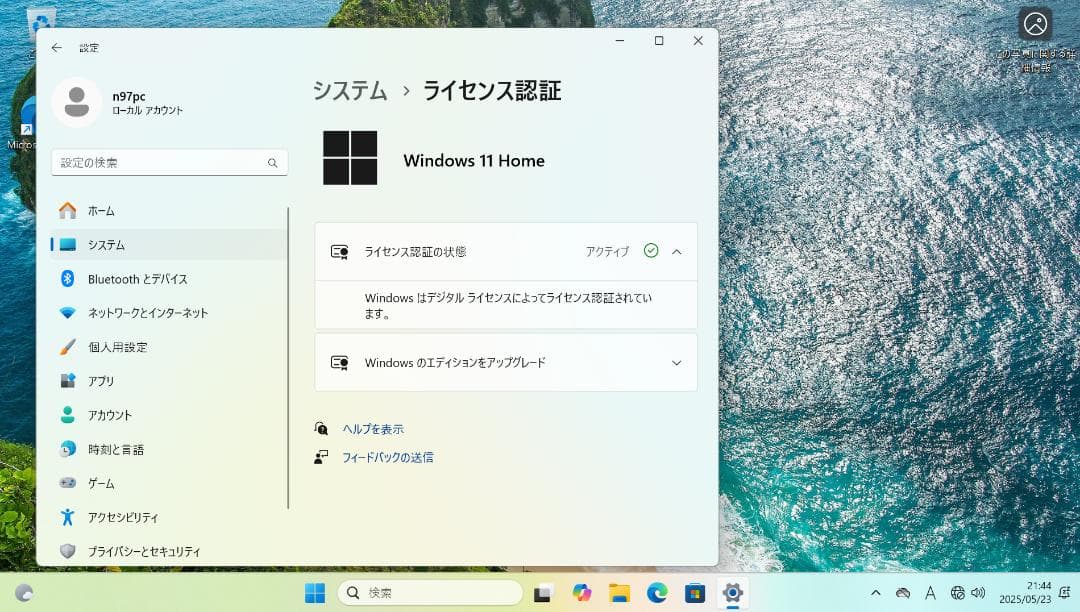The width and height of the screenshot is (1080, 612).
Task: Open volume speaker icon in system tray
Action: [x=978, y=593]
